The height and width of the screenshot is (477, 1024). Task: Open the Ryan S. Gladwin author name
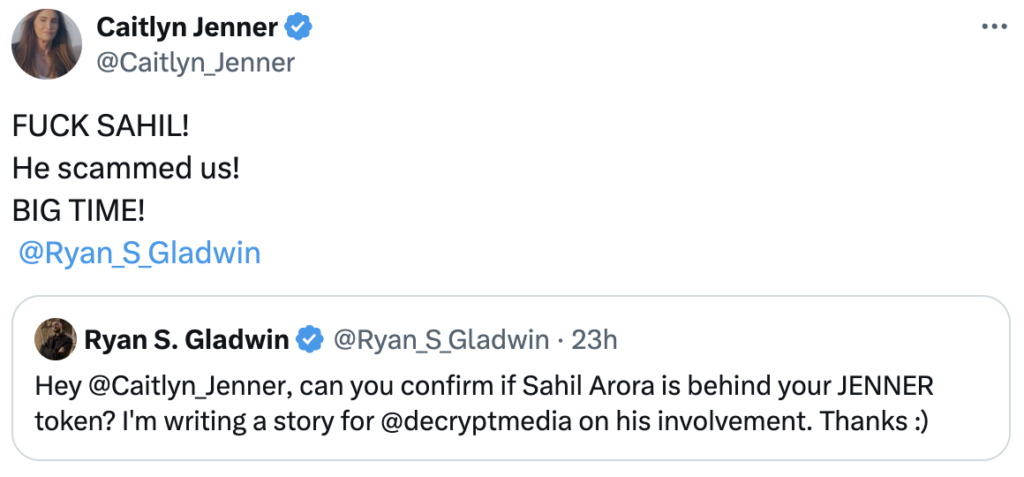[187, 340]
